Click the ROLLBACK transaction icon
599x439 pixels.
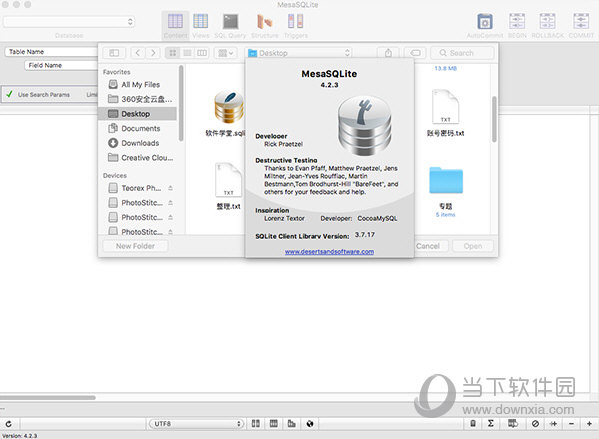(547, 25)
